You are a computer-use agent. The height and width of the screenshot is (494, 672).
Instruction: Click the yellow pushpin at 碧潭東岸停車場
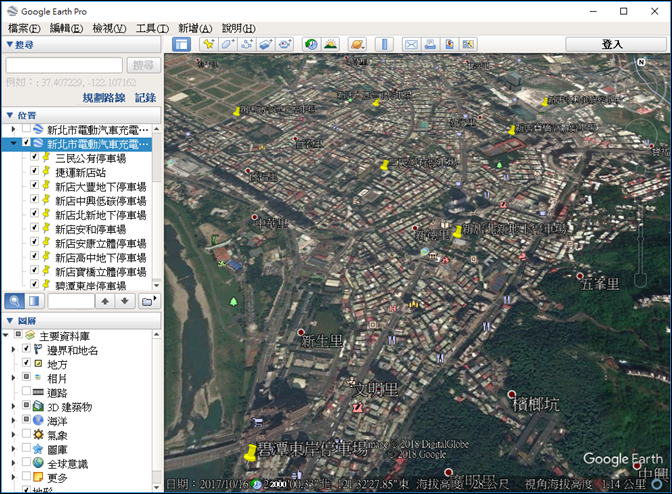250,453
